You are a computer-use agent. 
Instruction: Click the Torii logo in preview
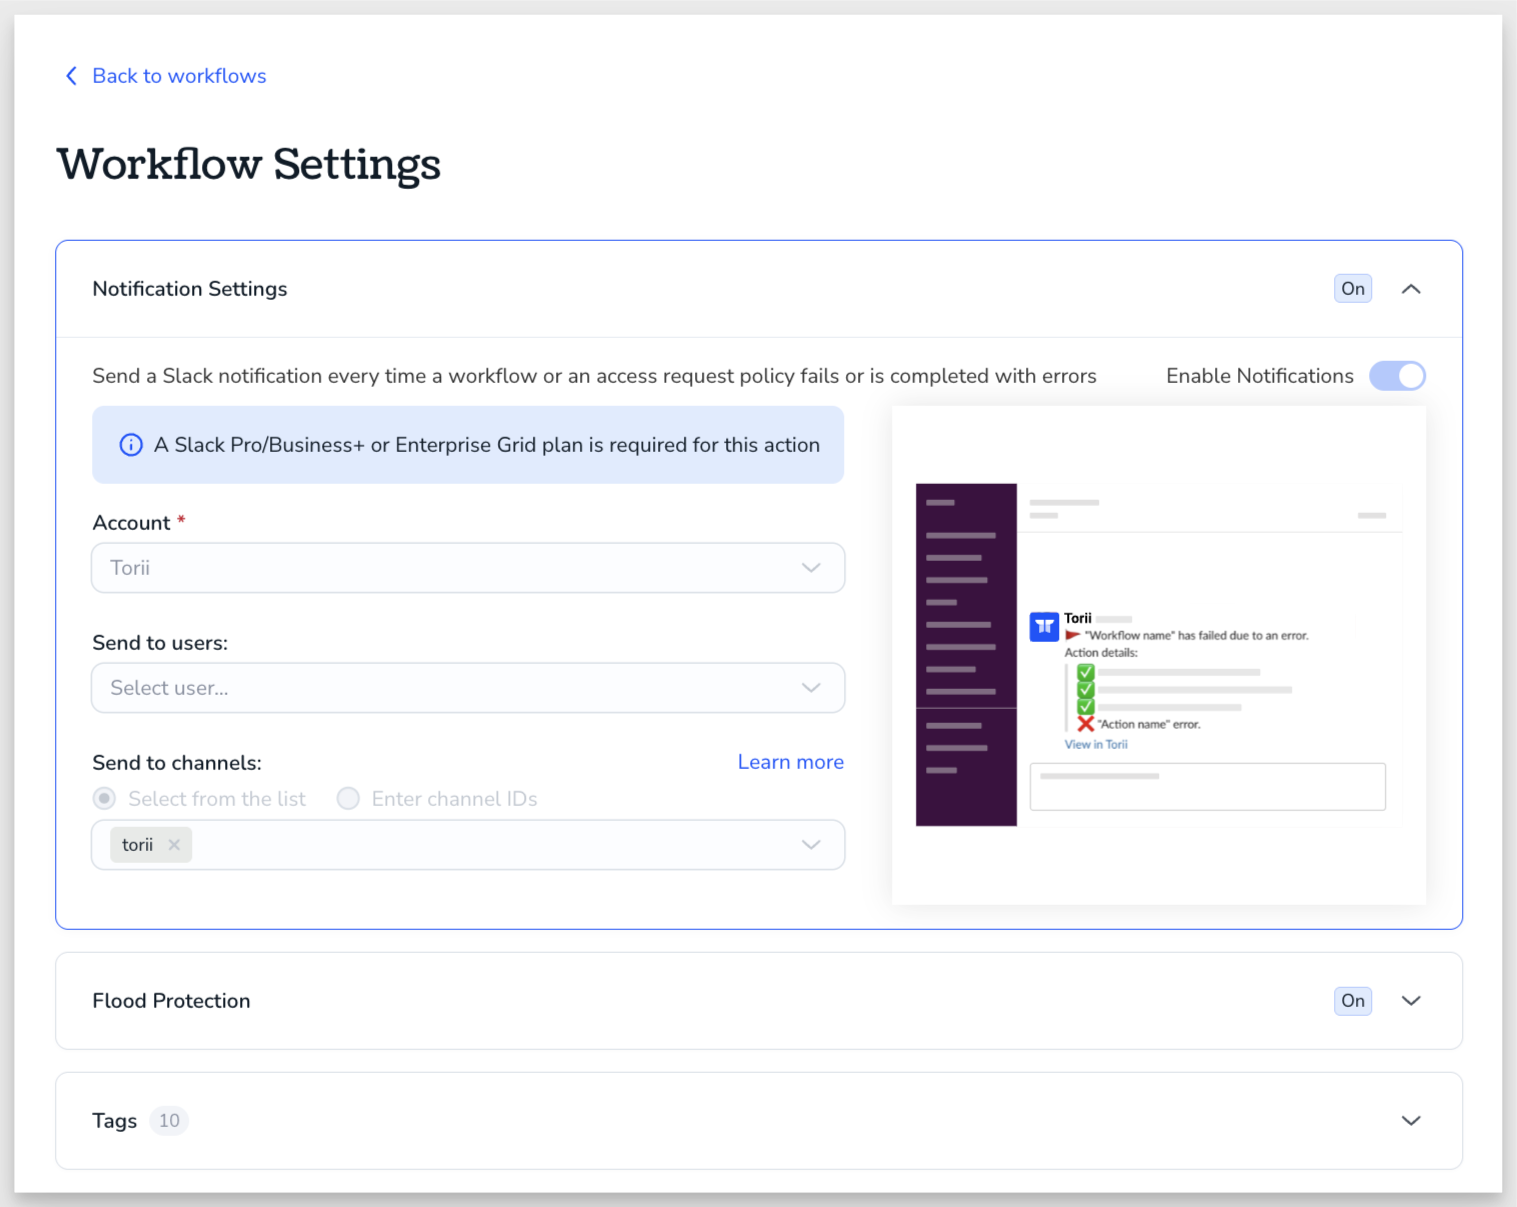tap(1044, 627)
